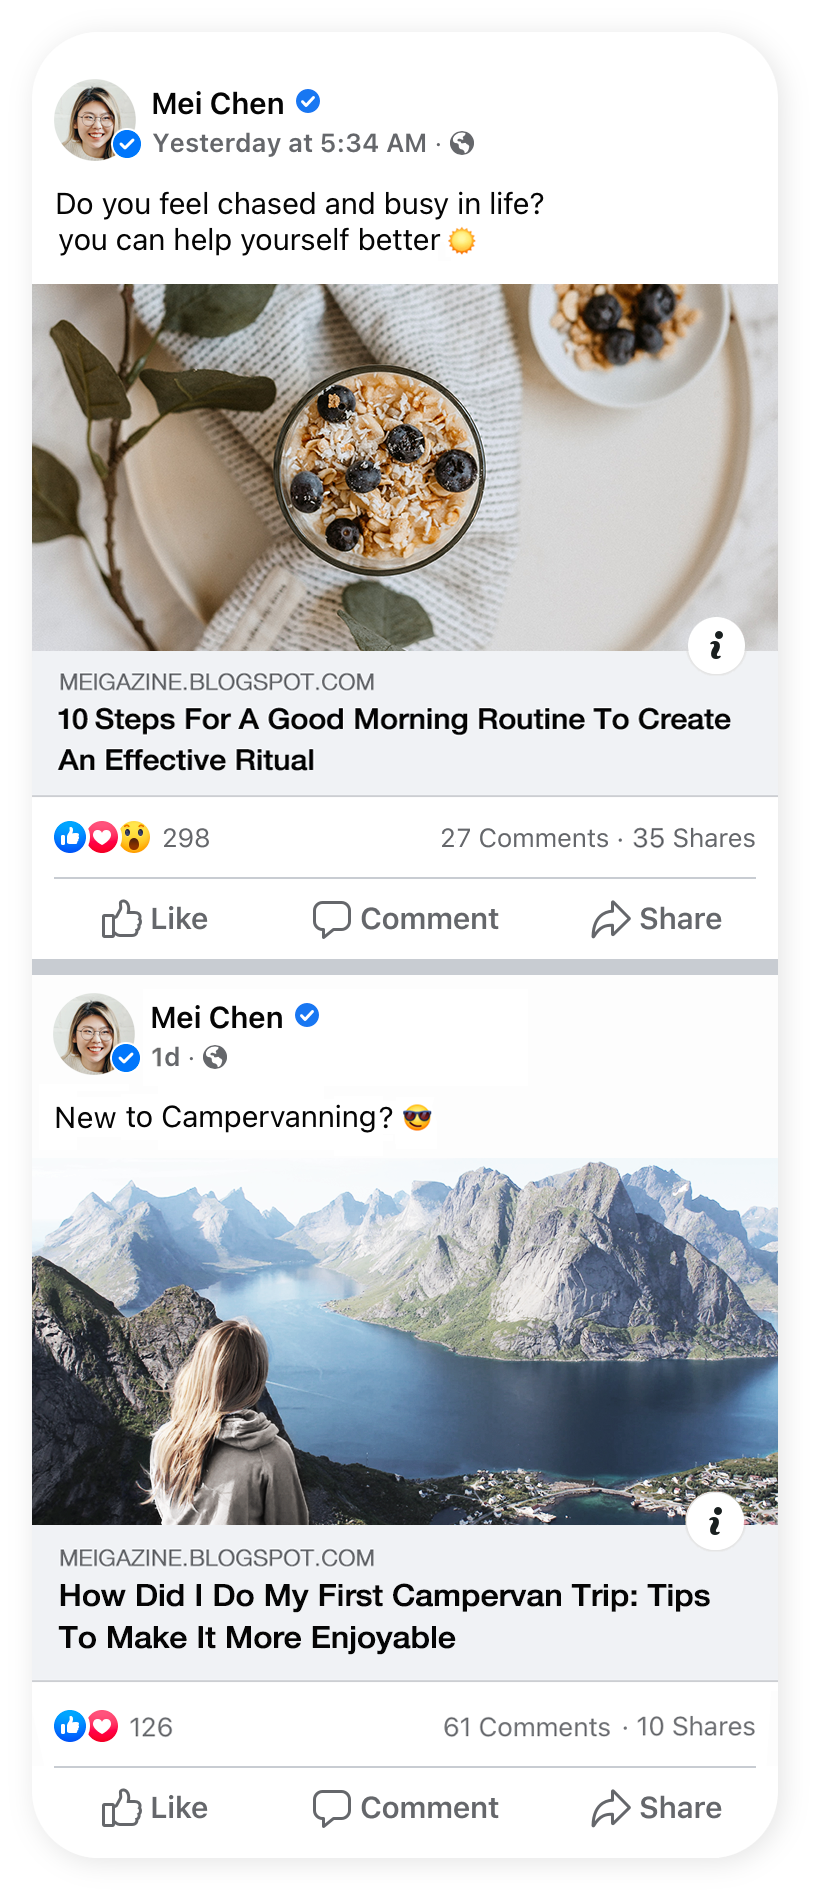Open reaction icons beside 298 count
This screenshot has width=818, height=1898.
pos(102,837)
